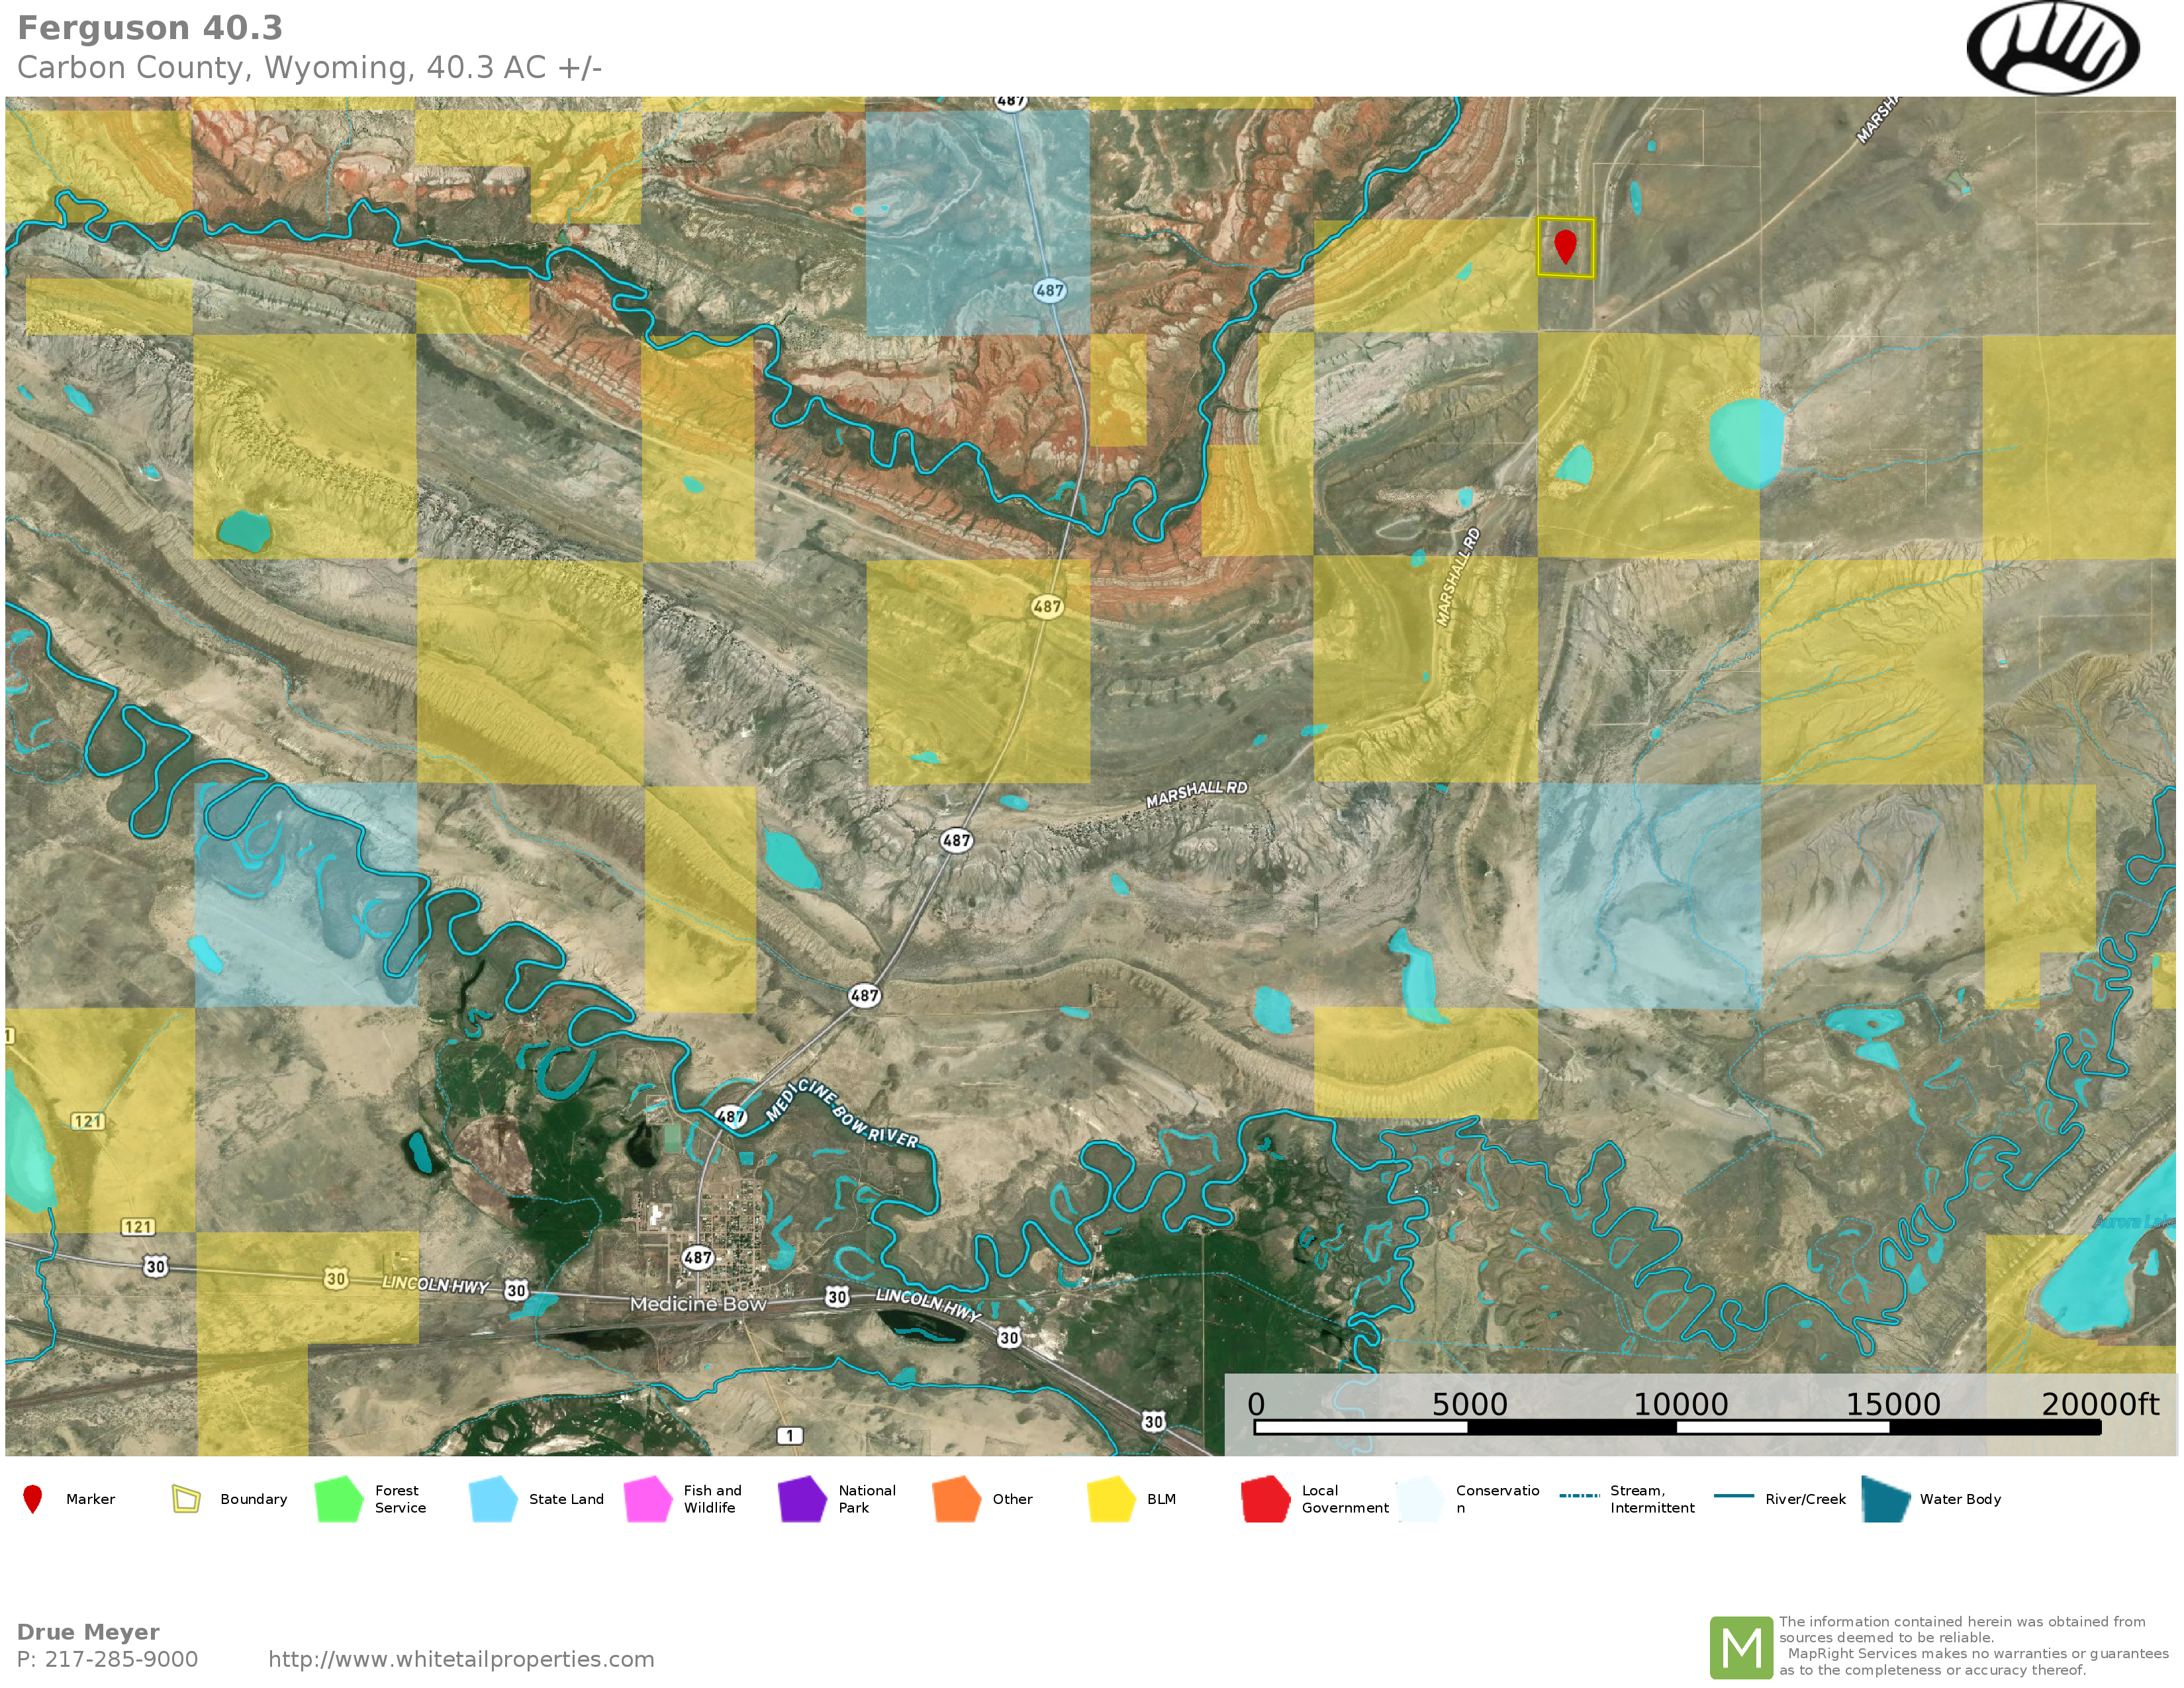
Task: Click the Fish and Wildlife pink swatch
Action: coord(648,1499)
